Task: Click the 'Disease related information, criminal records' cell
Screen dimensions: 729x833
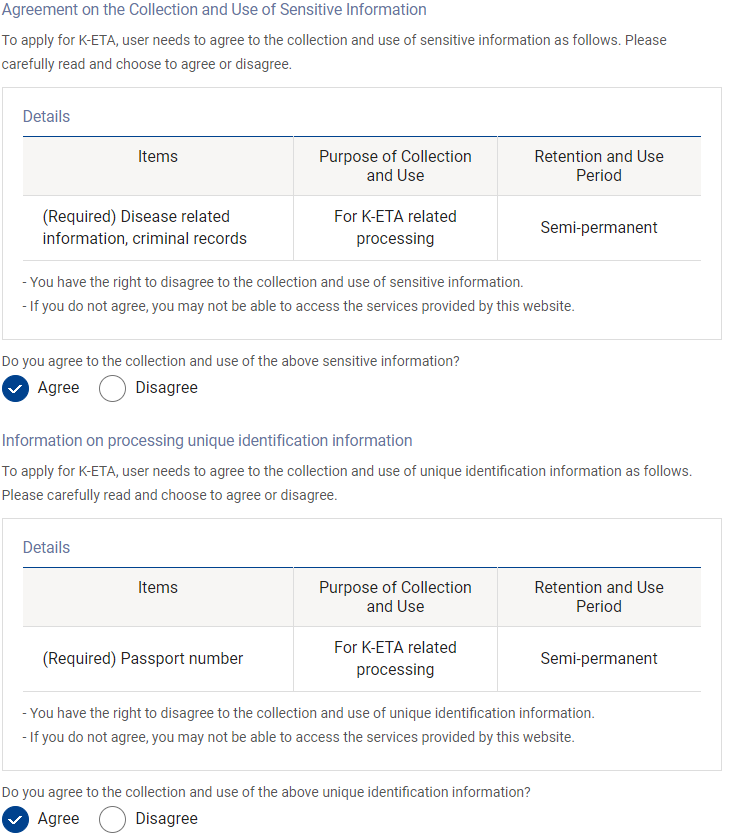Action: pos(144,228)
